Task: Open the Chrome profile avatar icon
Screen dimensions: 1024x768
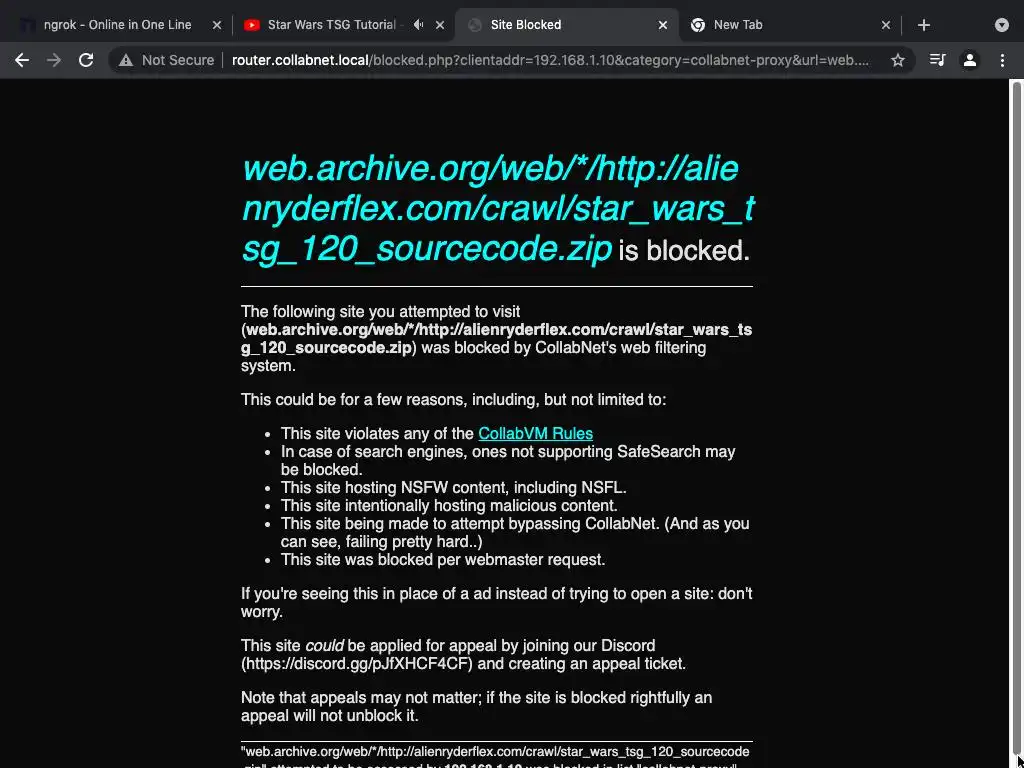Action: click(x=970, y=60)
